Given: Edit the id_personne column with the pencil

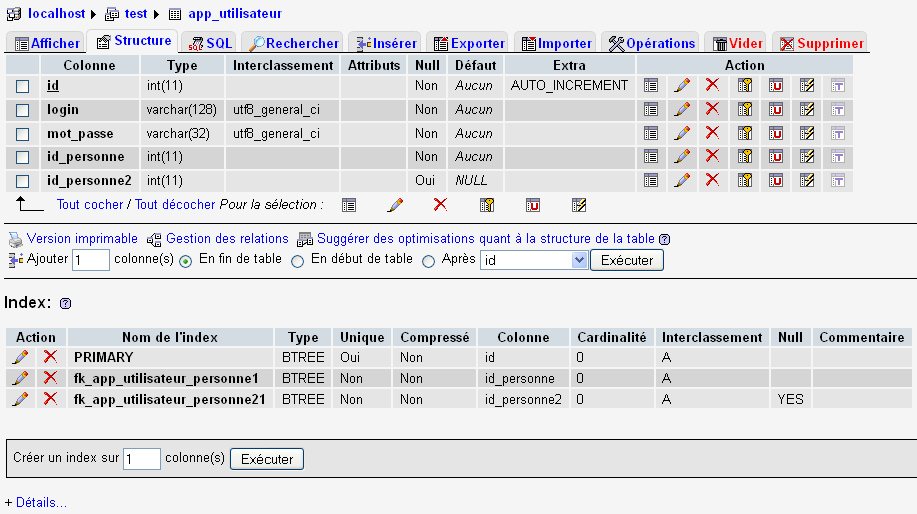Looking at the screenshot, I should pyautogui.click(x=681, y=157).
